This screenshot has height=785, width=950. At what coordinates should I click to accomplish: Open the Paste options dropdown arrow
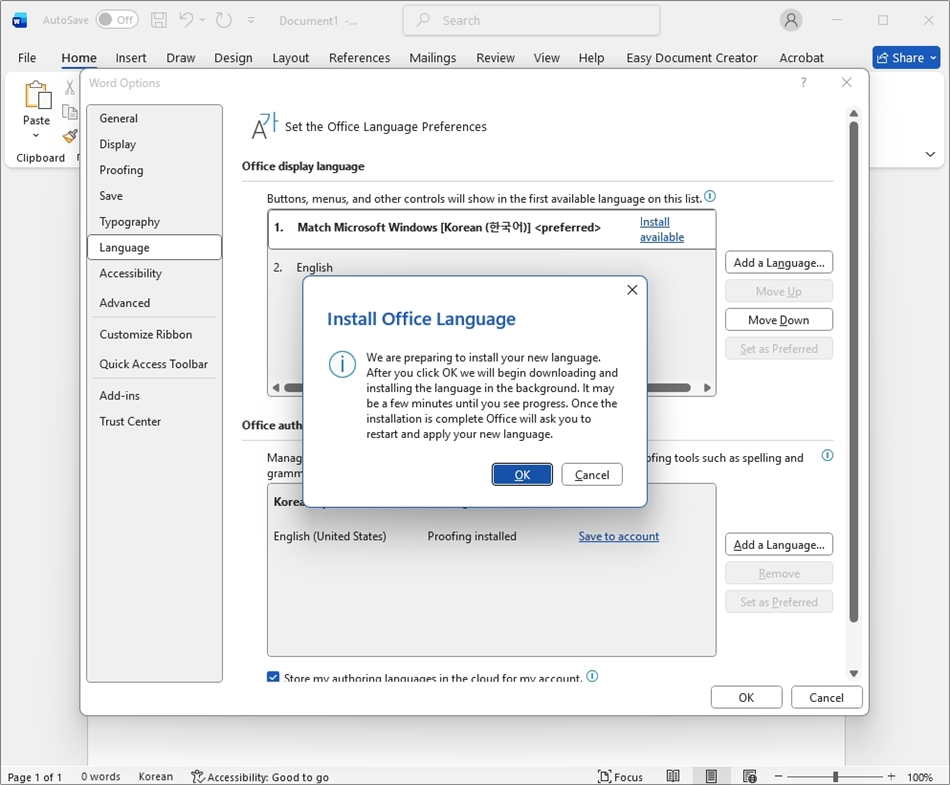[x=36, y=136]
